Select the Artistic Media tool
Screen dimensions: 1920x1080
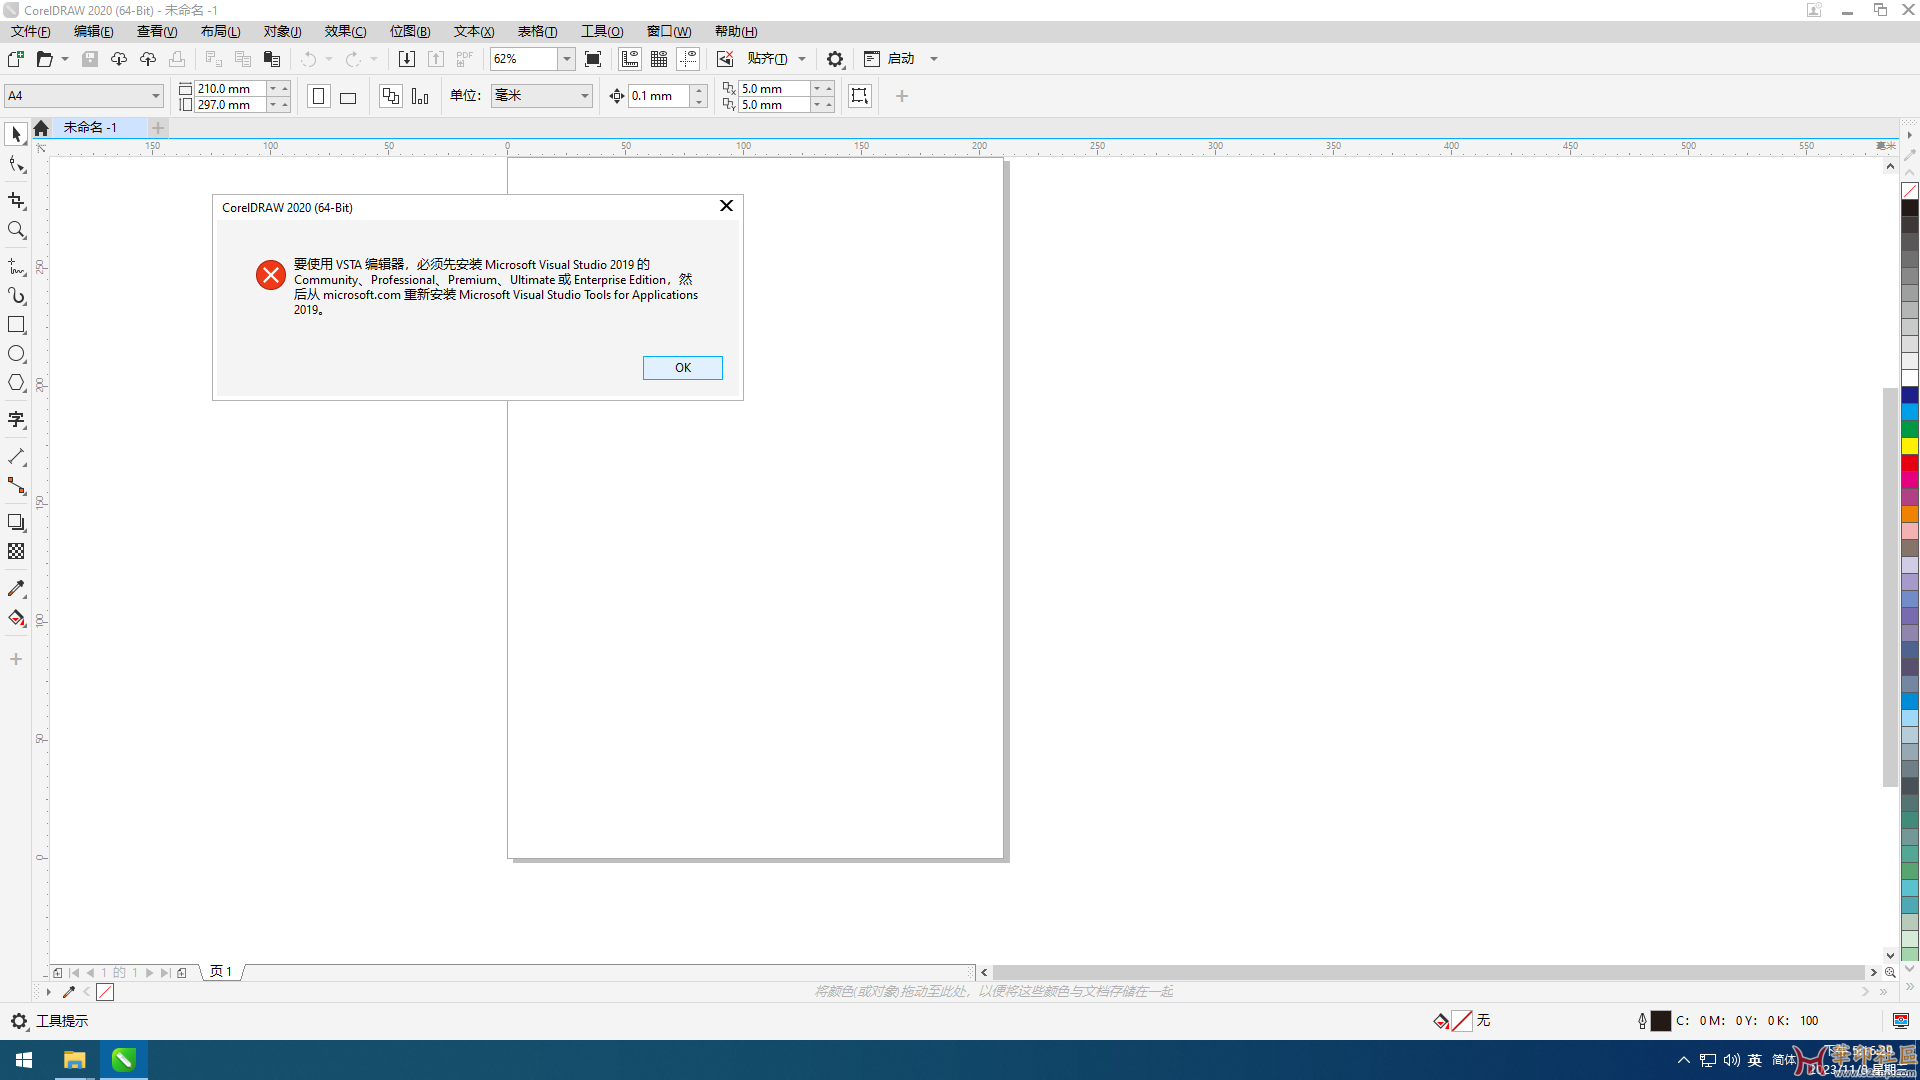pos(16,296)
